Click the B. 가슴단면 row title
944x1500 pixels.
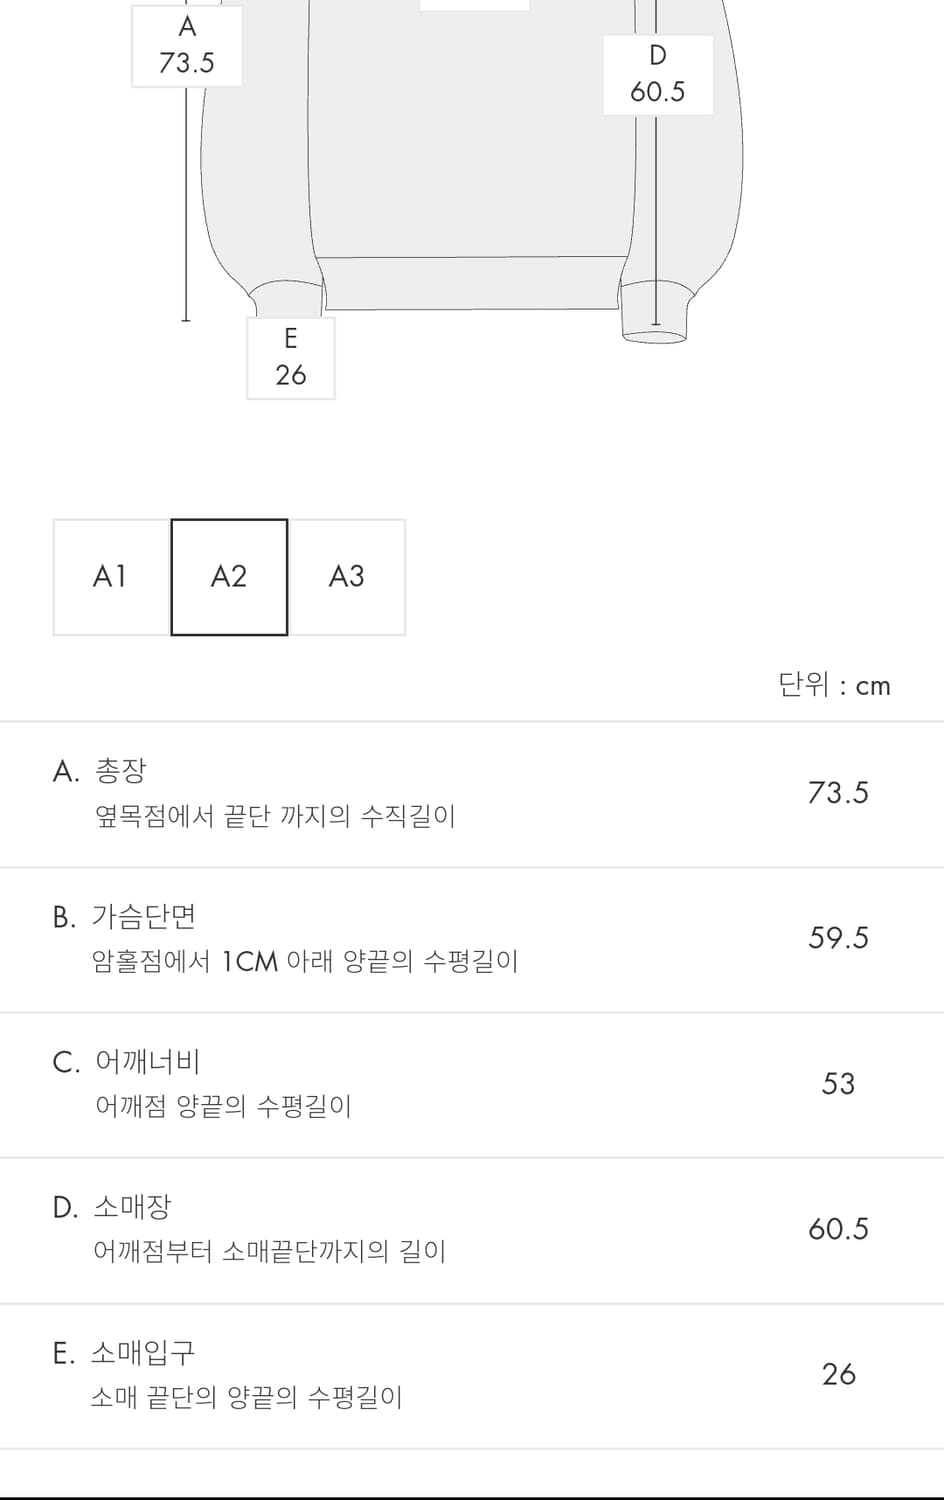(124, 917)
